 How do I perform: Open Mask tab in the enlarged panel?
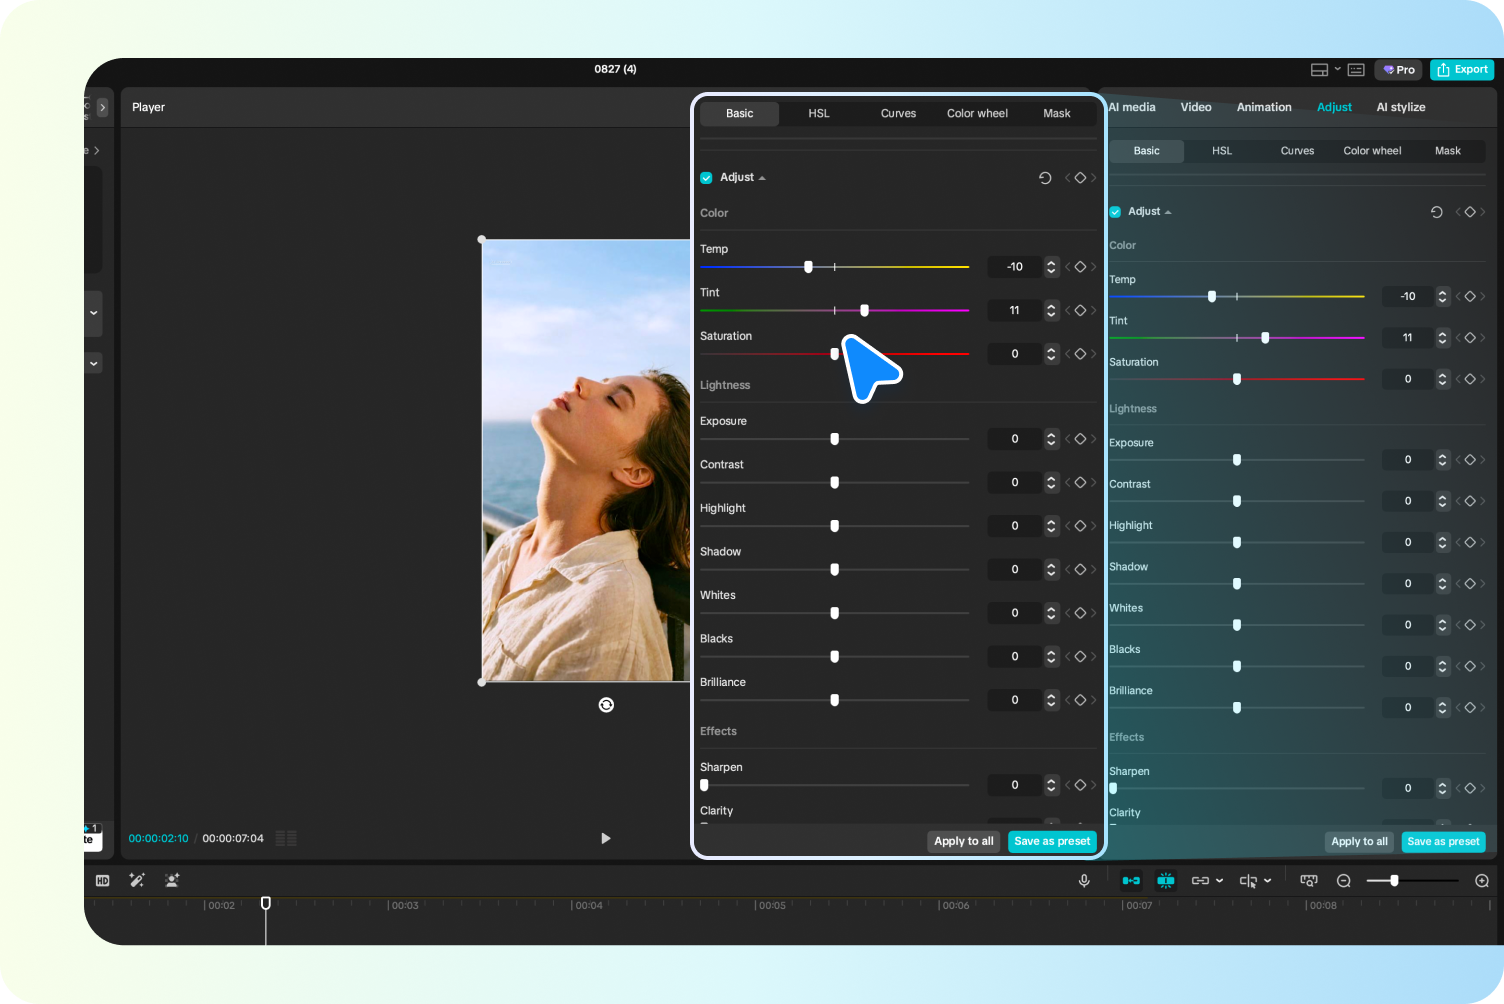click(x=1057, y=114)
